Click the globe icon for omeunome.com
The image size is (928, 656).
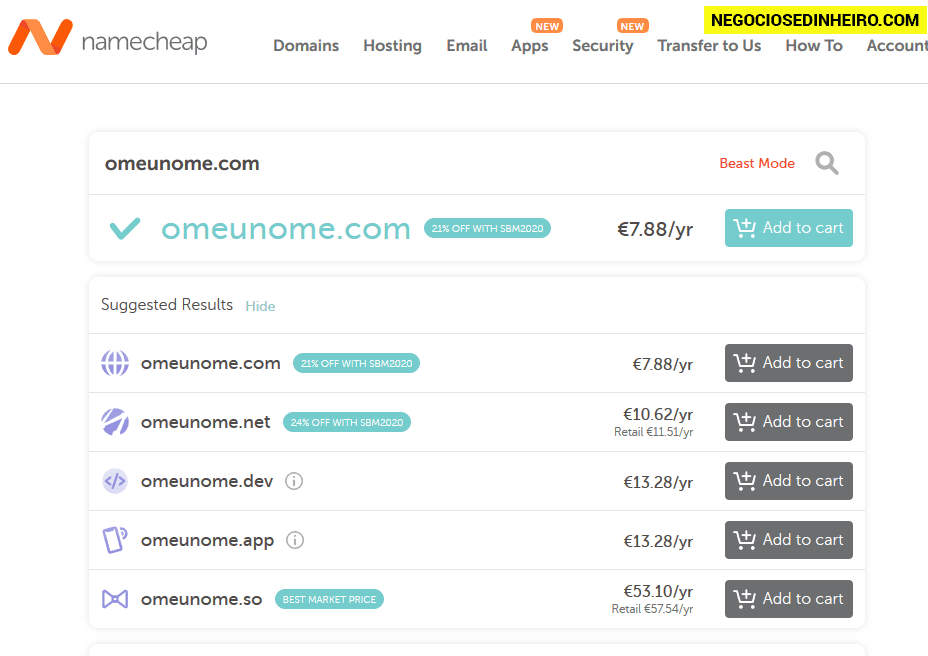click(x=115, y=363)
